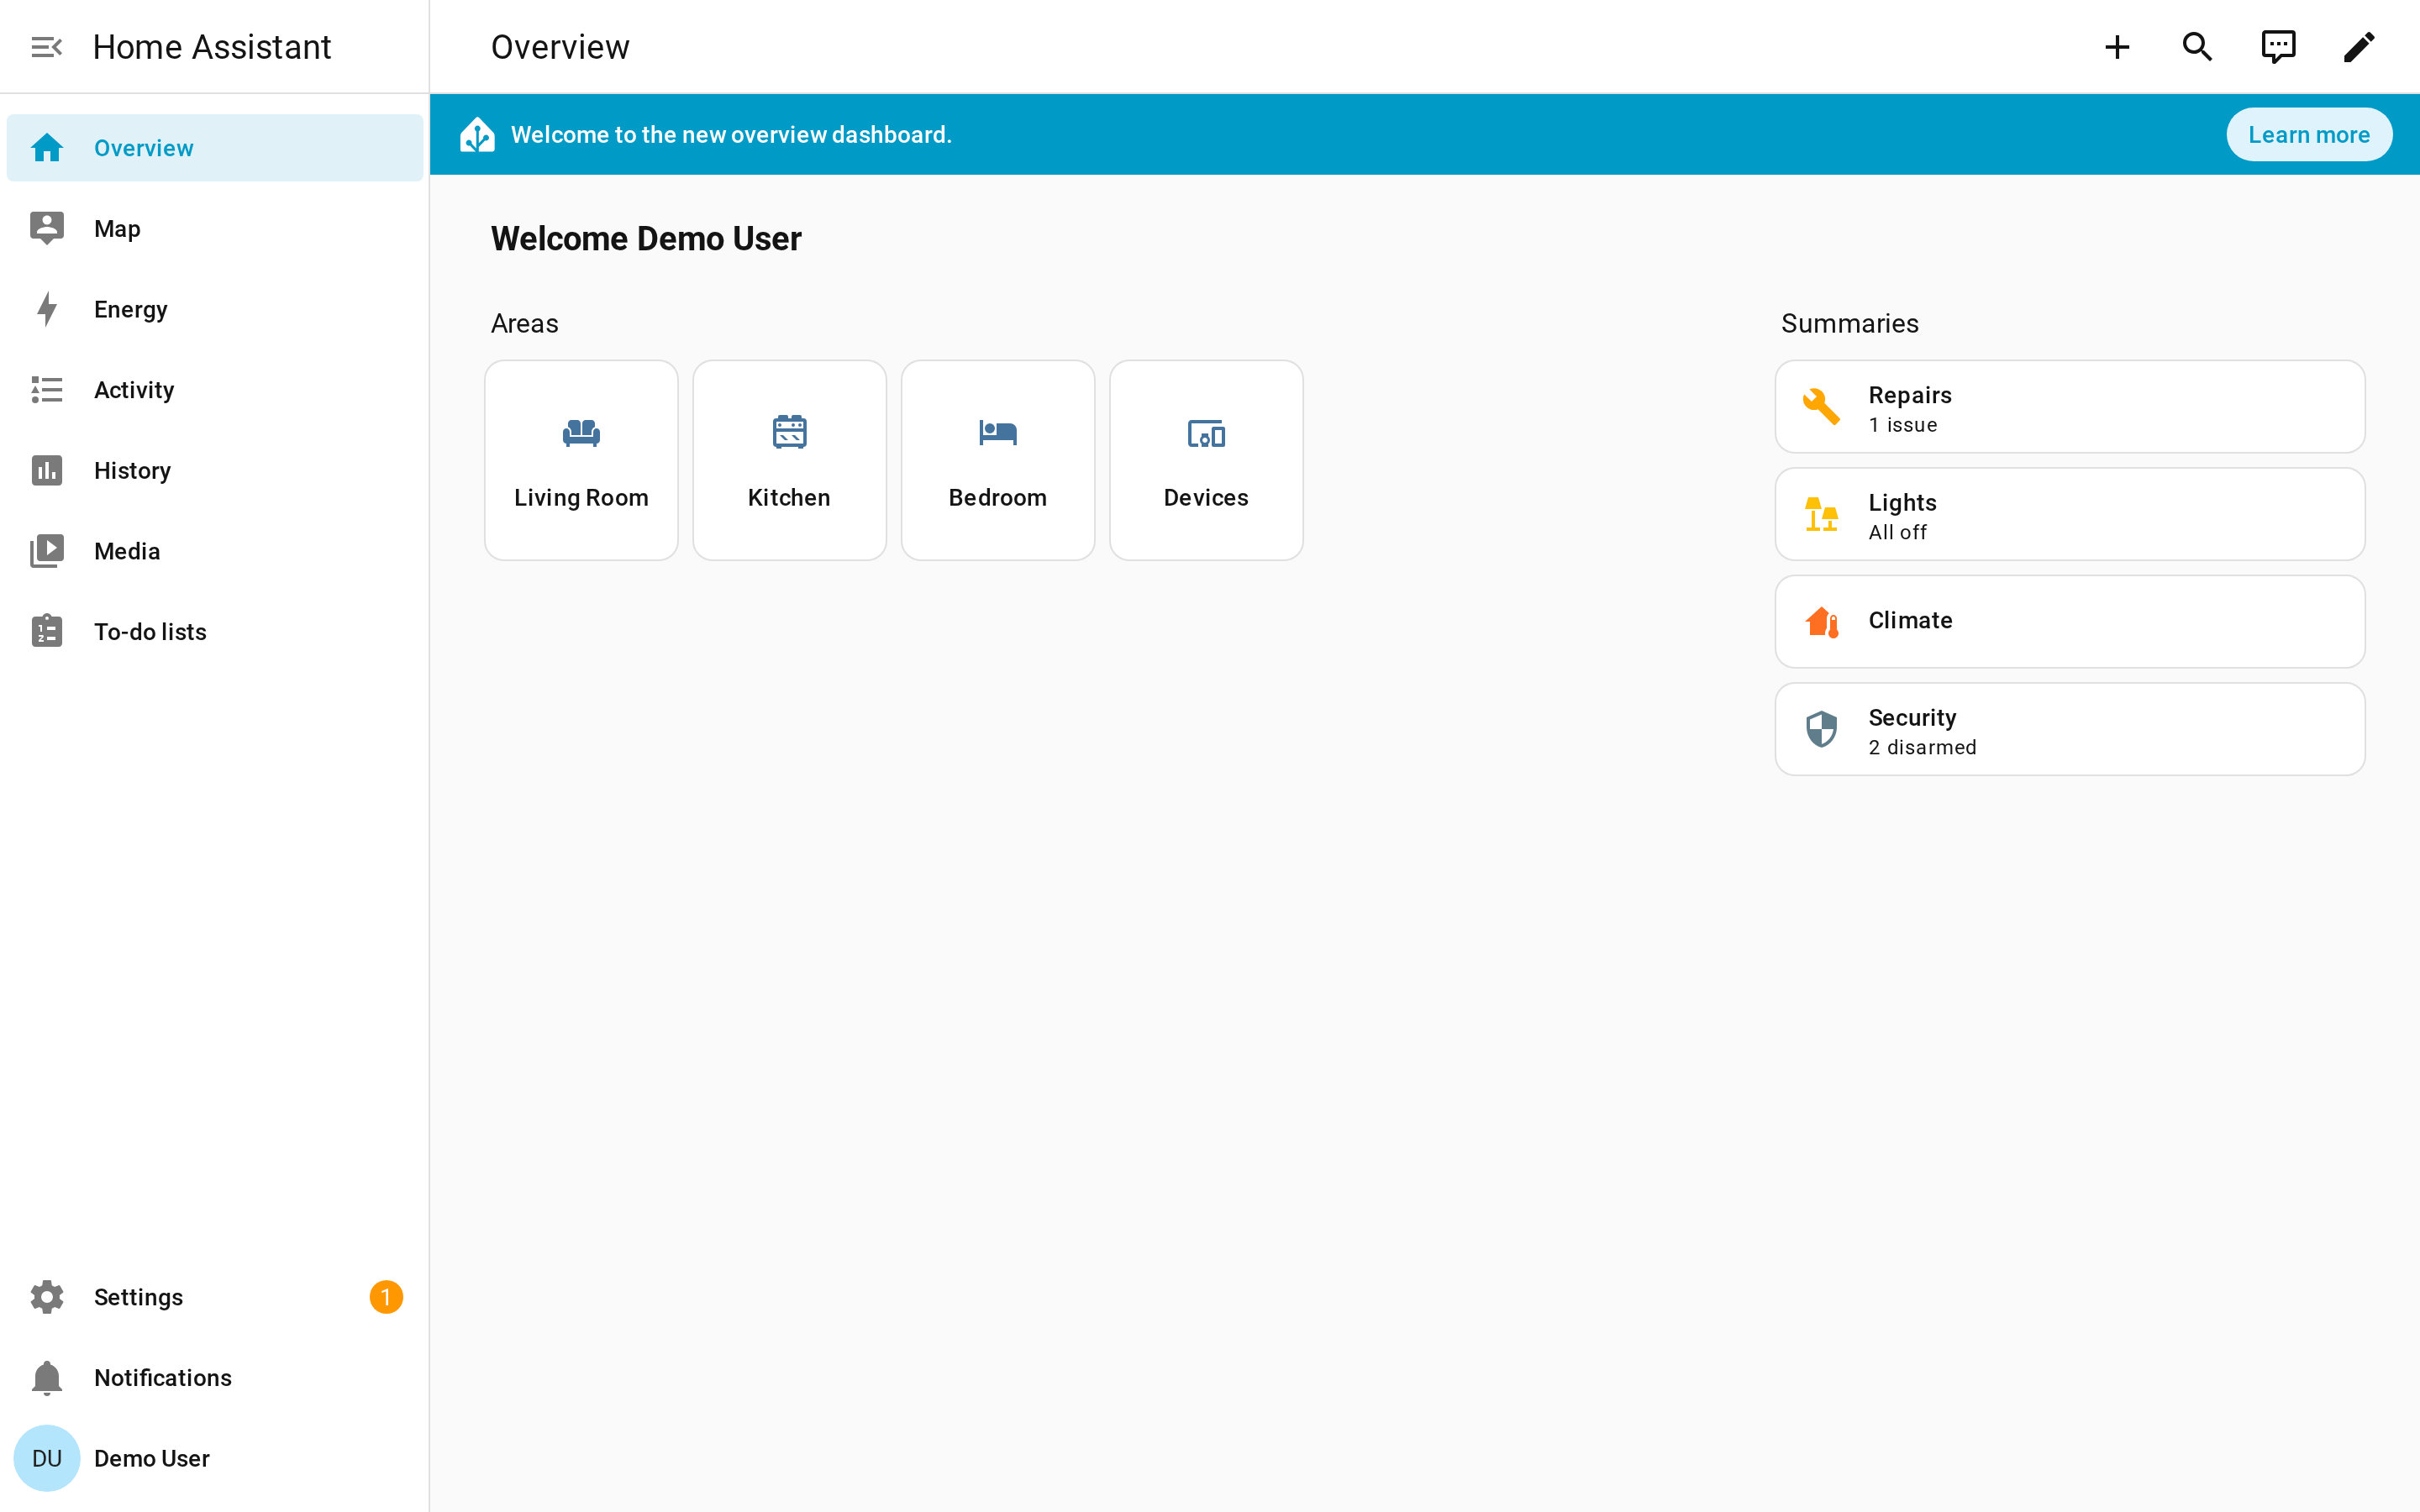This screenshot has height=1512, width=2420.
Task: Open the Kitchen area label
Action: tap(789, 497)
